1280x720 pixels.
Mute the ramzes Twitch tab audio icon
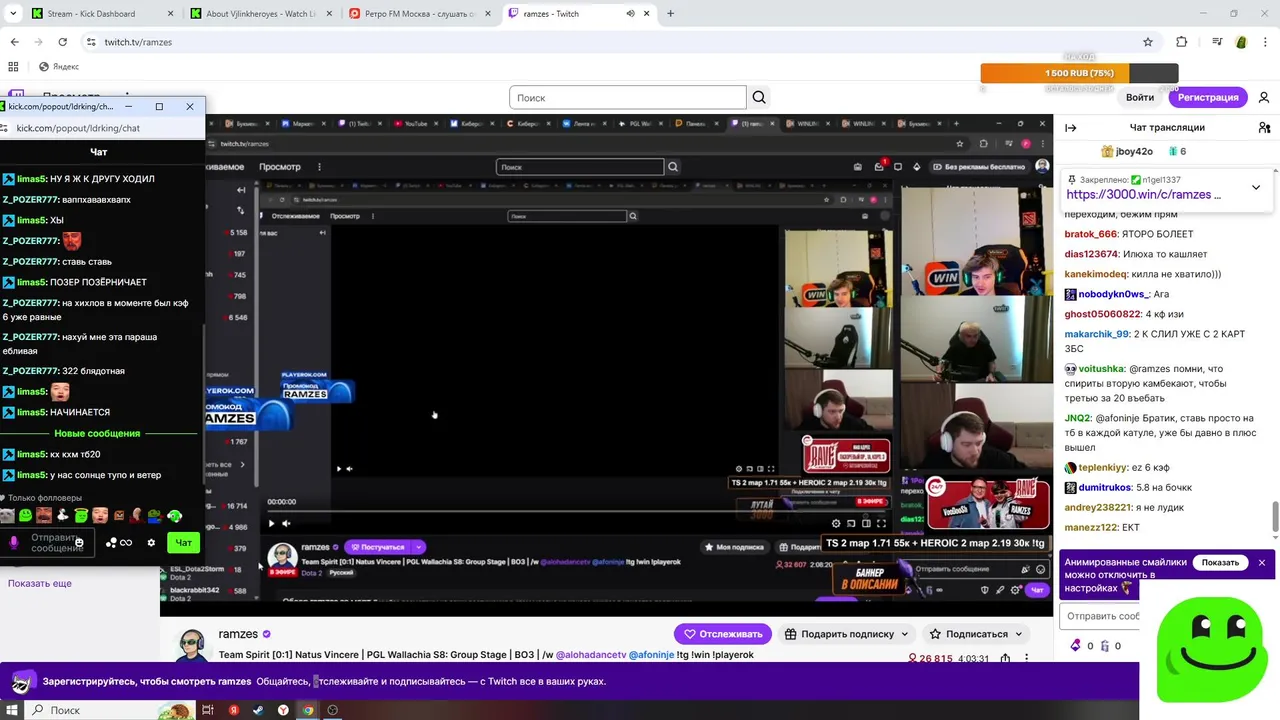click(x=630, y=14)
